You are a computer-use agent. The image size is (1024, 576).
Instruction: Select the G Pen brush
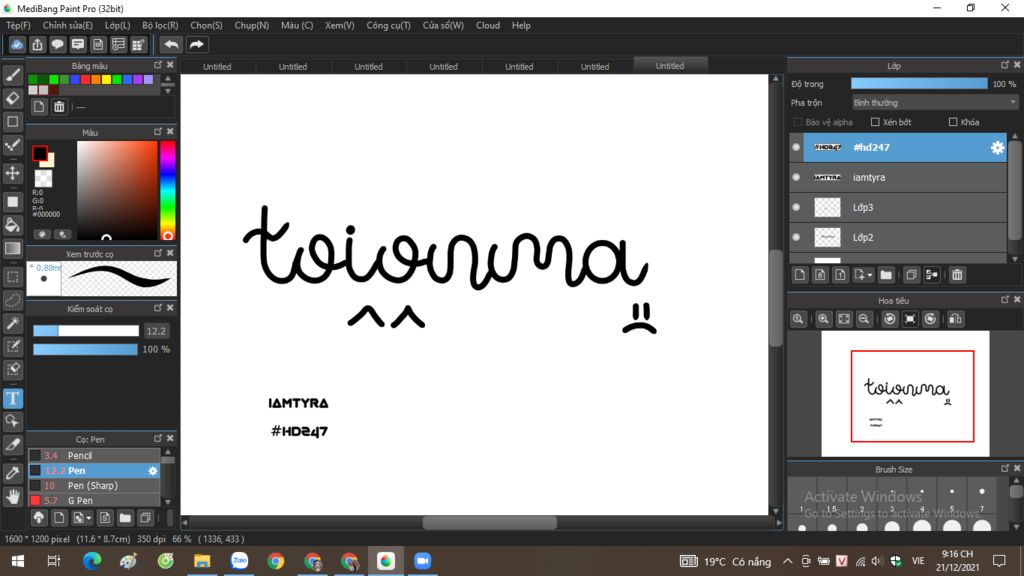[x=95, y=501]
